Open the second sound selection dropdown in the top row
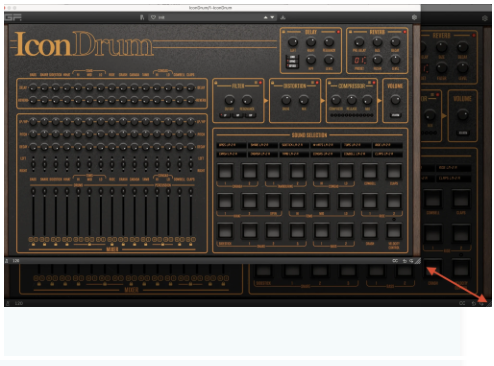This screenshot has height=366, width=494. (263, 145)
